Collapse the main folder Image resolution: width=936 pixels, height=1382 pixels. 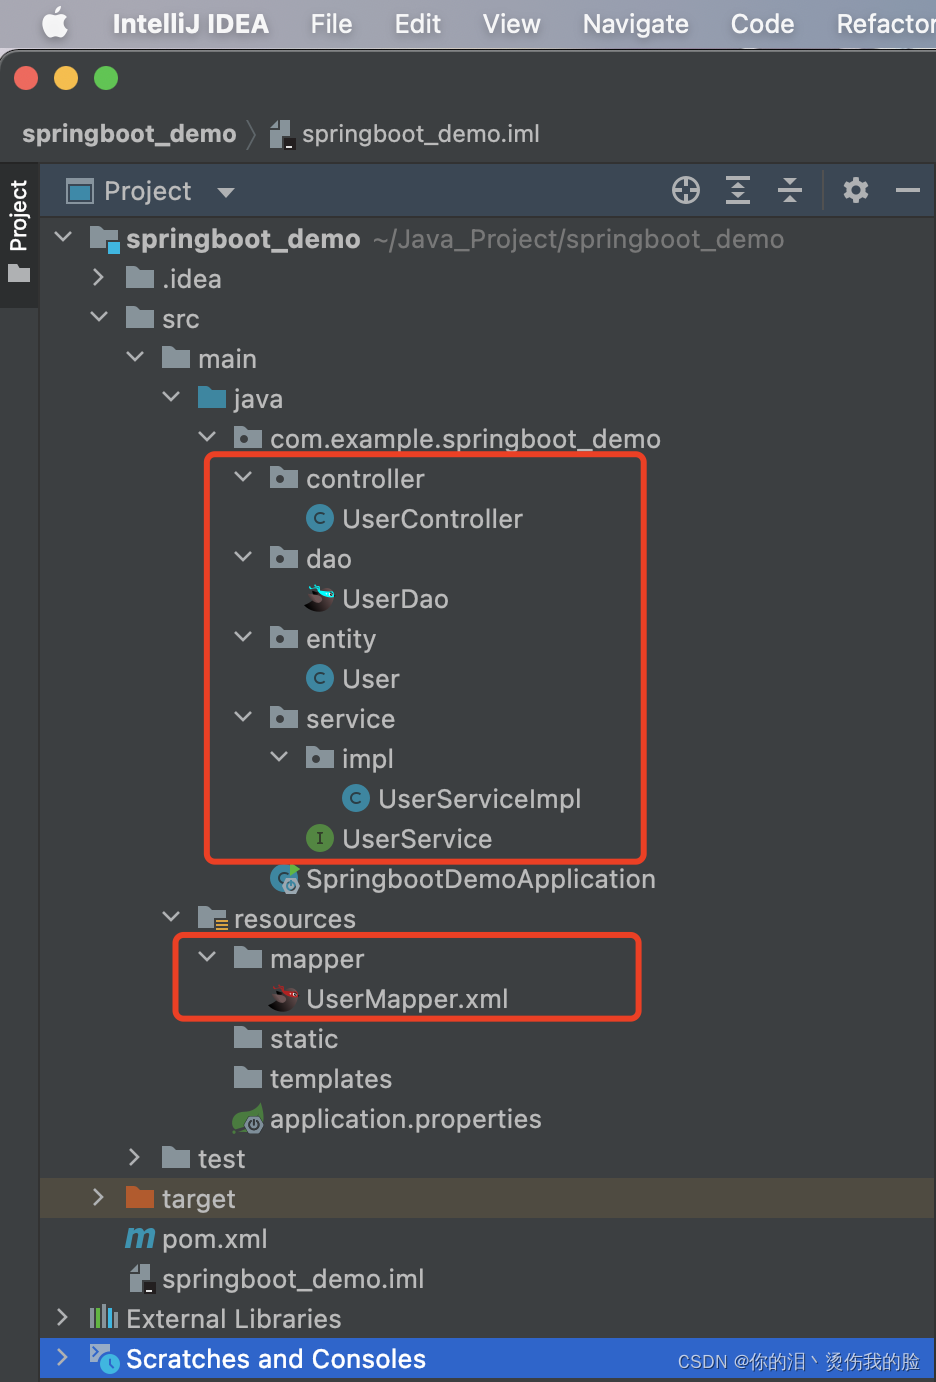point(135,357)
